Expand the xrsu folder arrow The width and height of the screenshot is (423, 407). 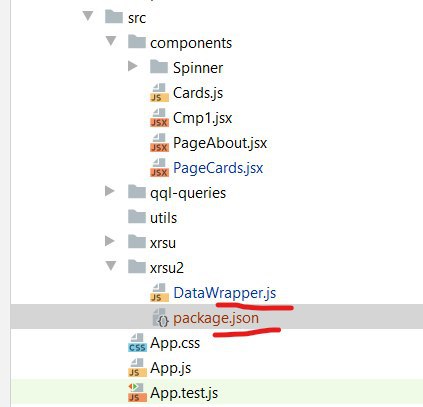110,241
